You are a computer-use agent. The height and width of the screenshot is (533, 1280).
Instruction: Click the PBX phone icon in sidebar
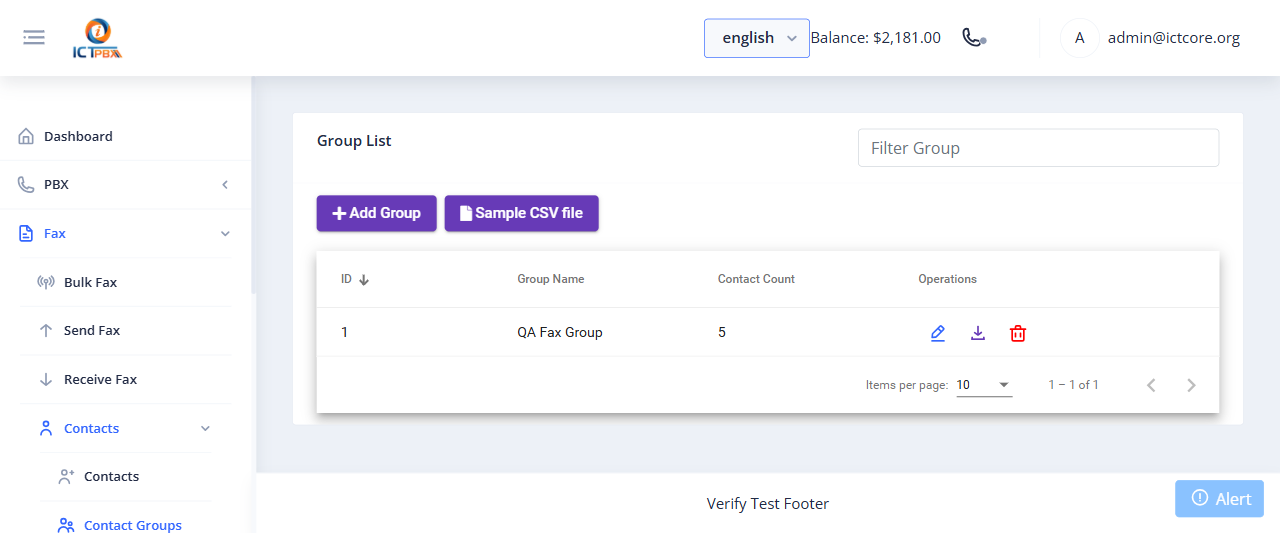point(26,185)
